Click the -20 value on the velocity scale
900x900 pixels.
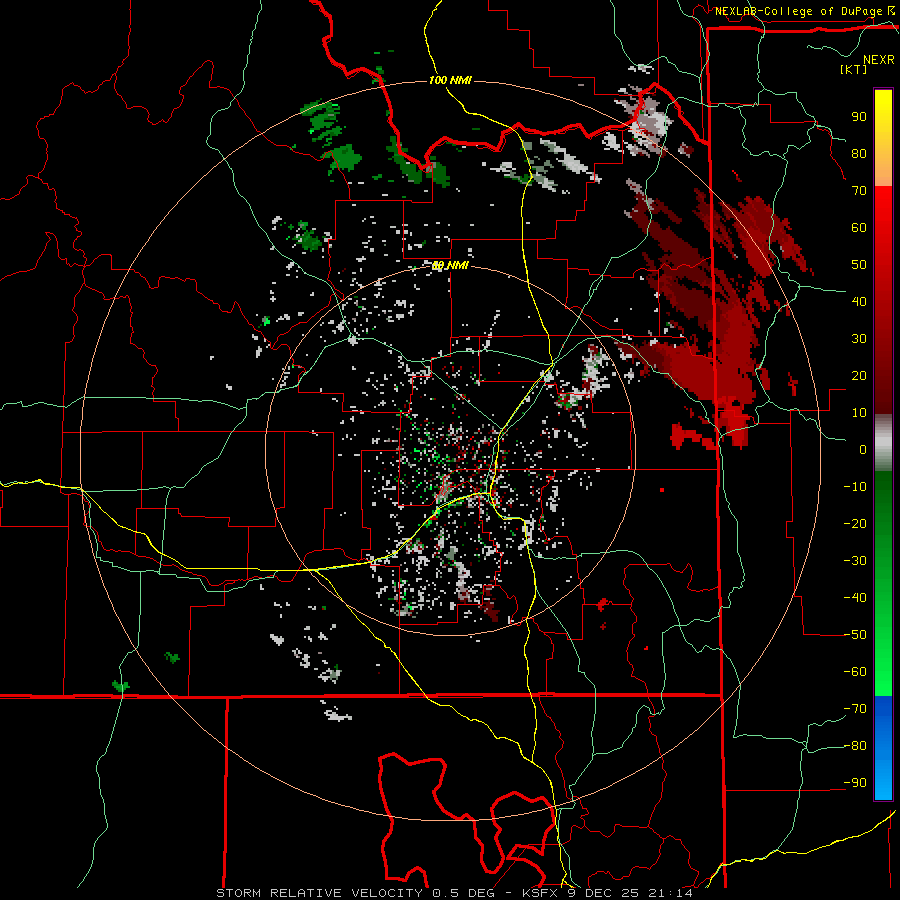(855, 523)
